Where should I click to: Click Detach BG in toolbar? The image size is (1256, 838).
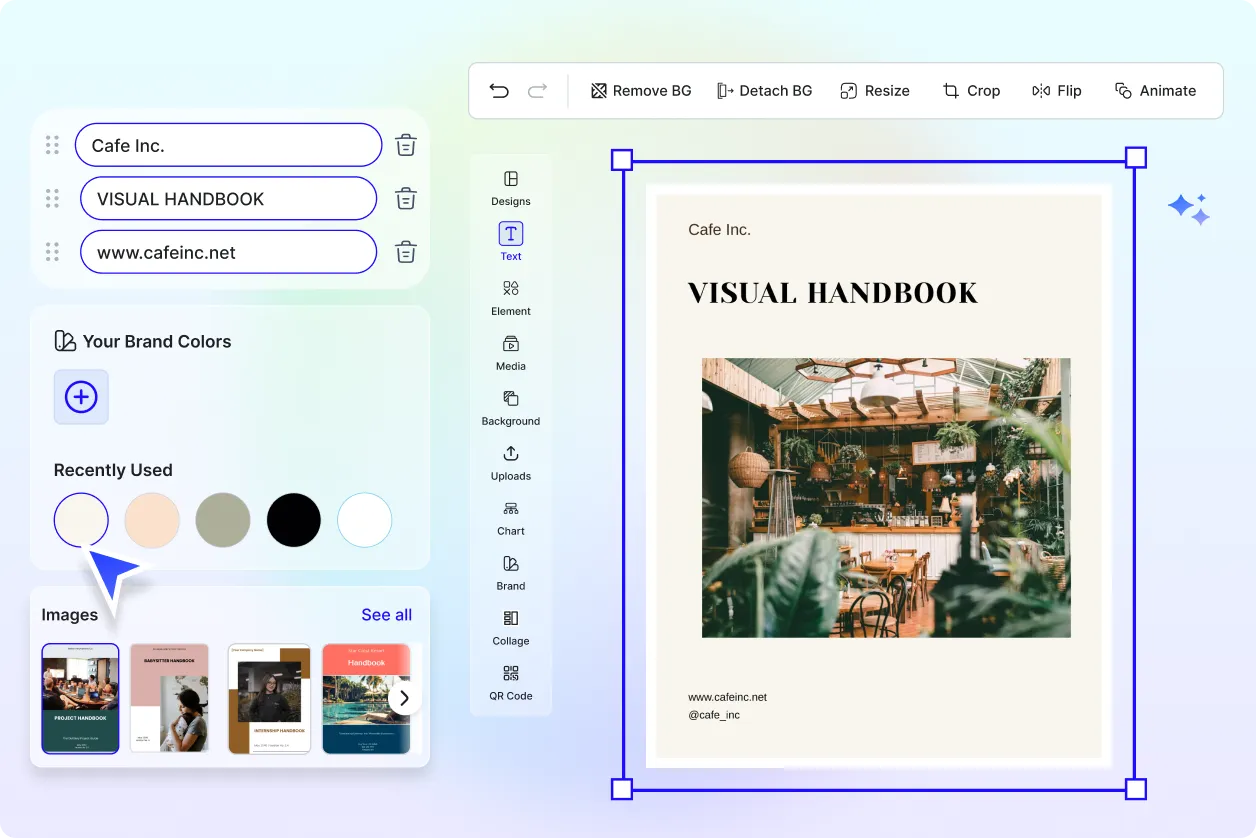pyautogui.click(x=765, y=91)
